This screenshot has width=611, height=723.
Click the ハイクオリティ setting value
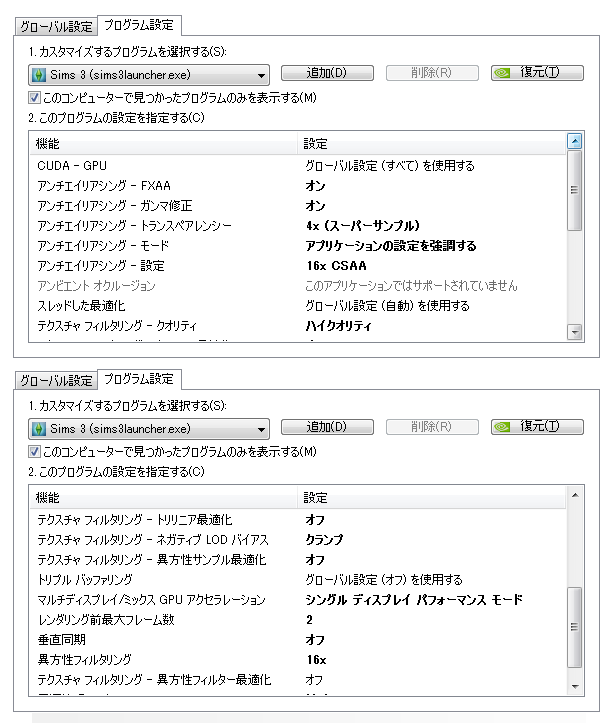pyautogui.click(x=338, y=326)
